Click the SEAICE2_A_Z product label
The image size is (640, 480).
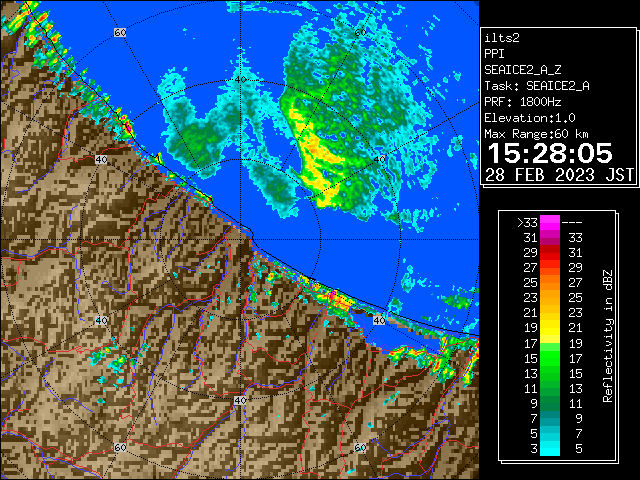click(523, 70)
